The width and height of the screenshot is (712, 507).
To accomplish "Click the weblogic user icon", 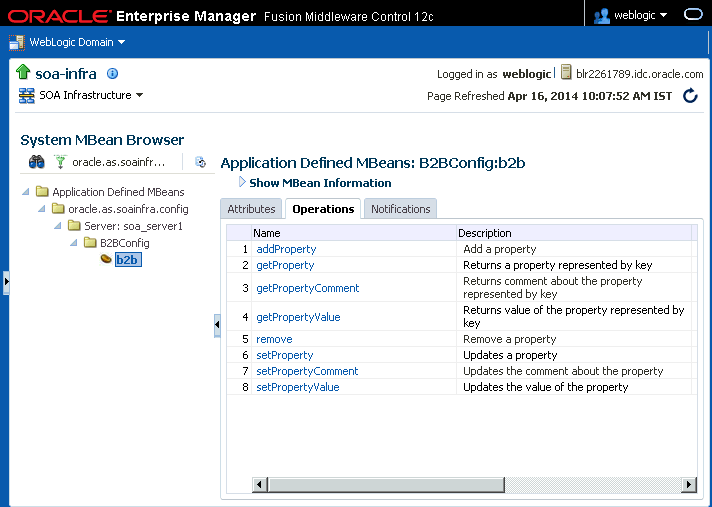I will pyautogui.click(x=602, y=16).
